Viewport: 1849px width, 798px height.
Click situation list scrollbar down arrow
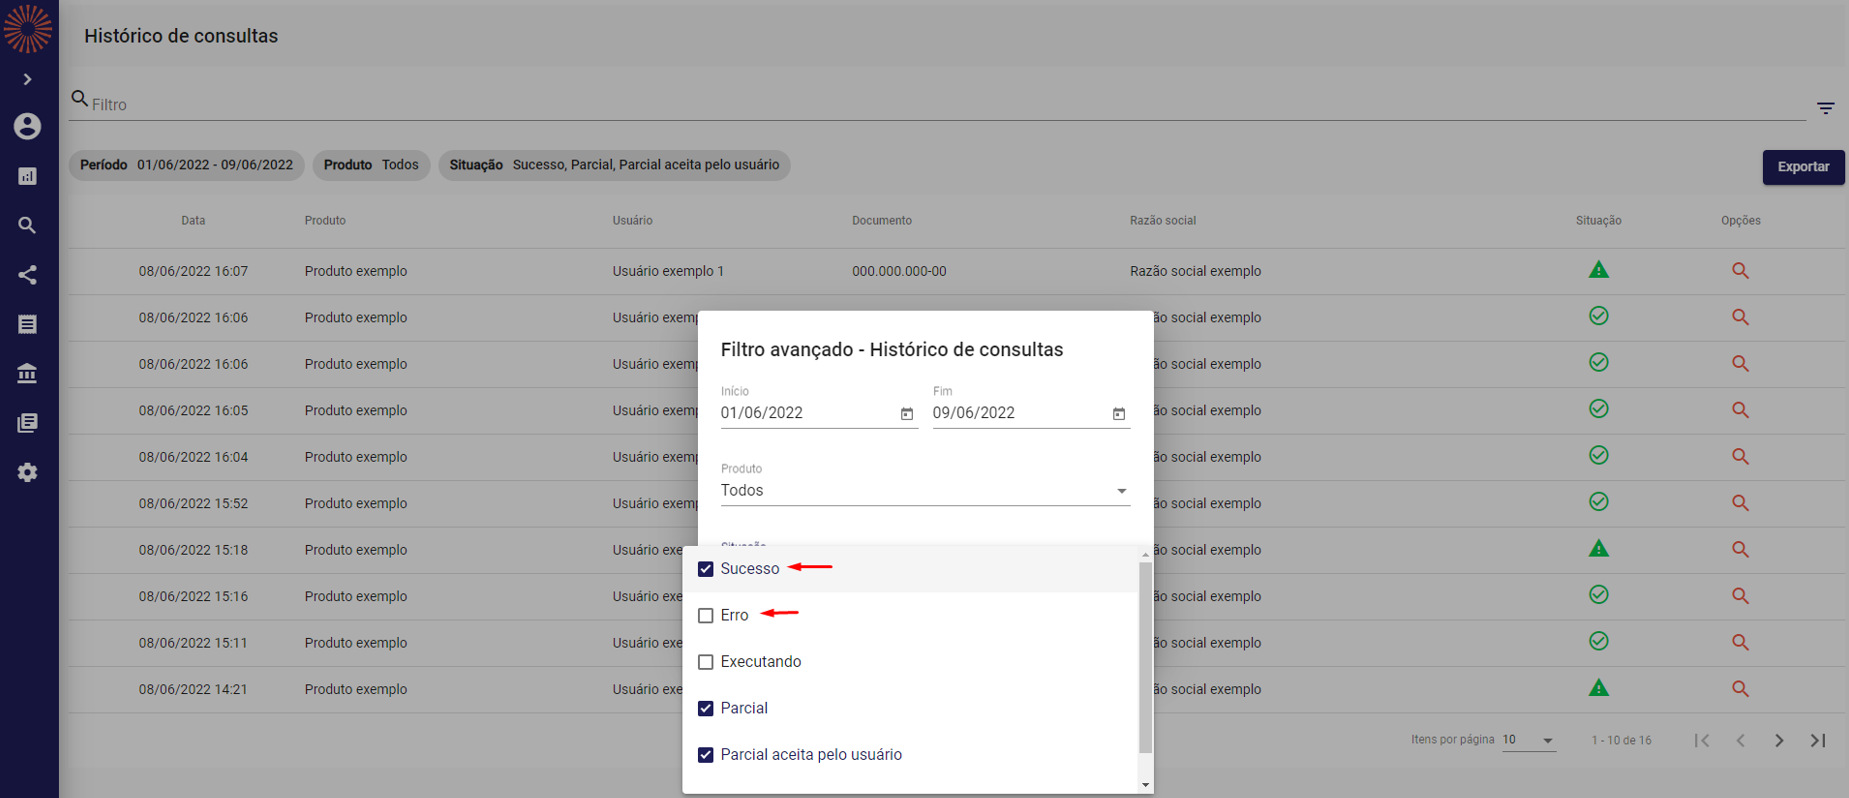point(1145,785)
